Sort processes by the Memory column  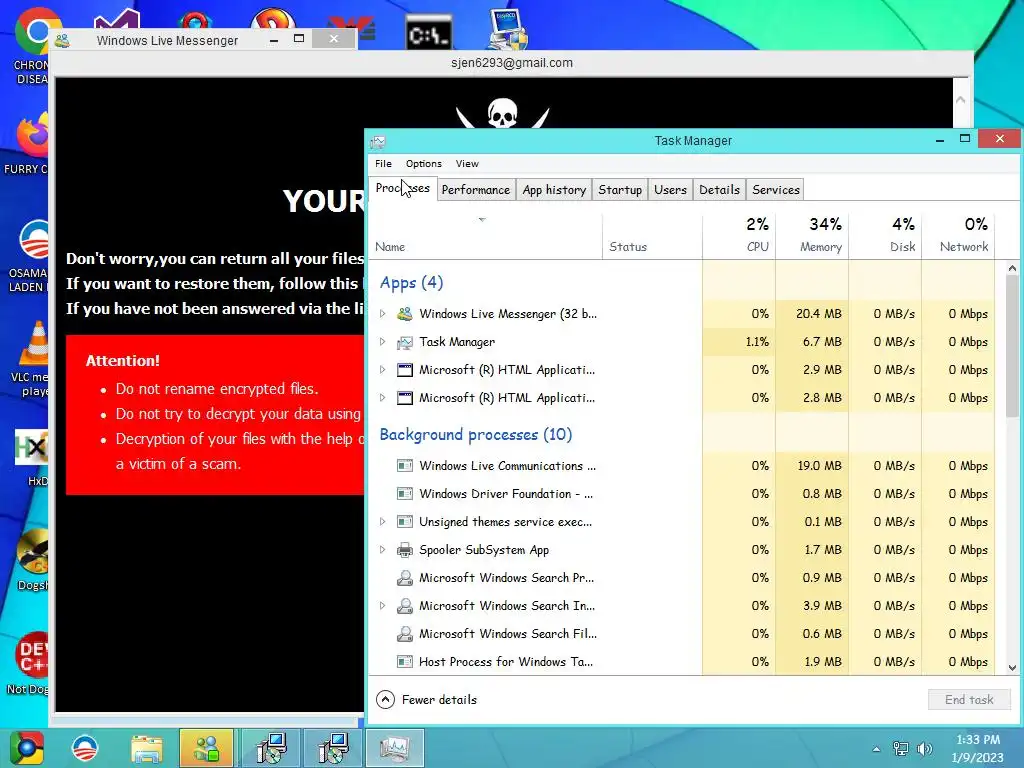[812, 236]
